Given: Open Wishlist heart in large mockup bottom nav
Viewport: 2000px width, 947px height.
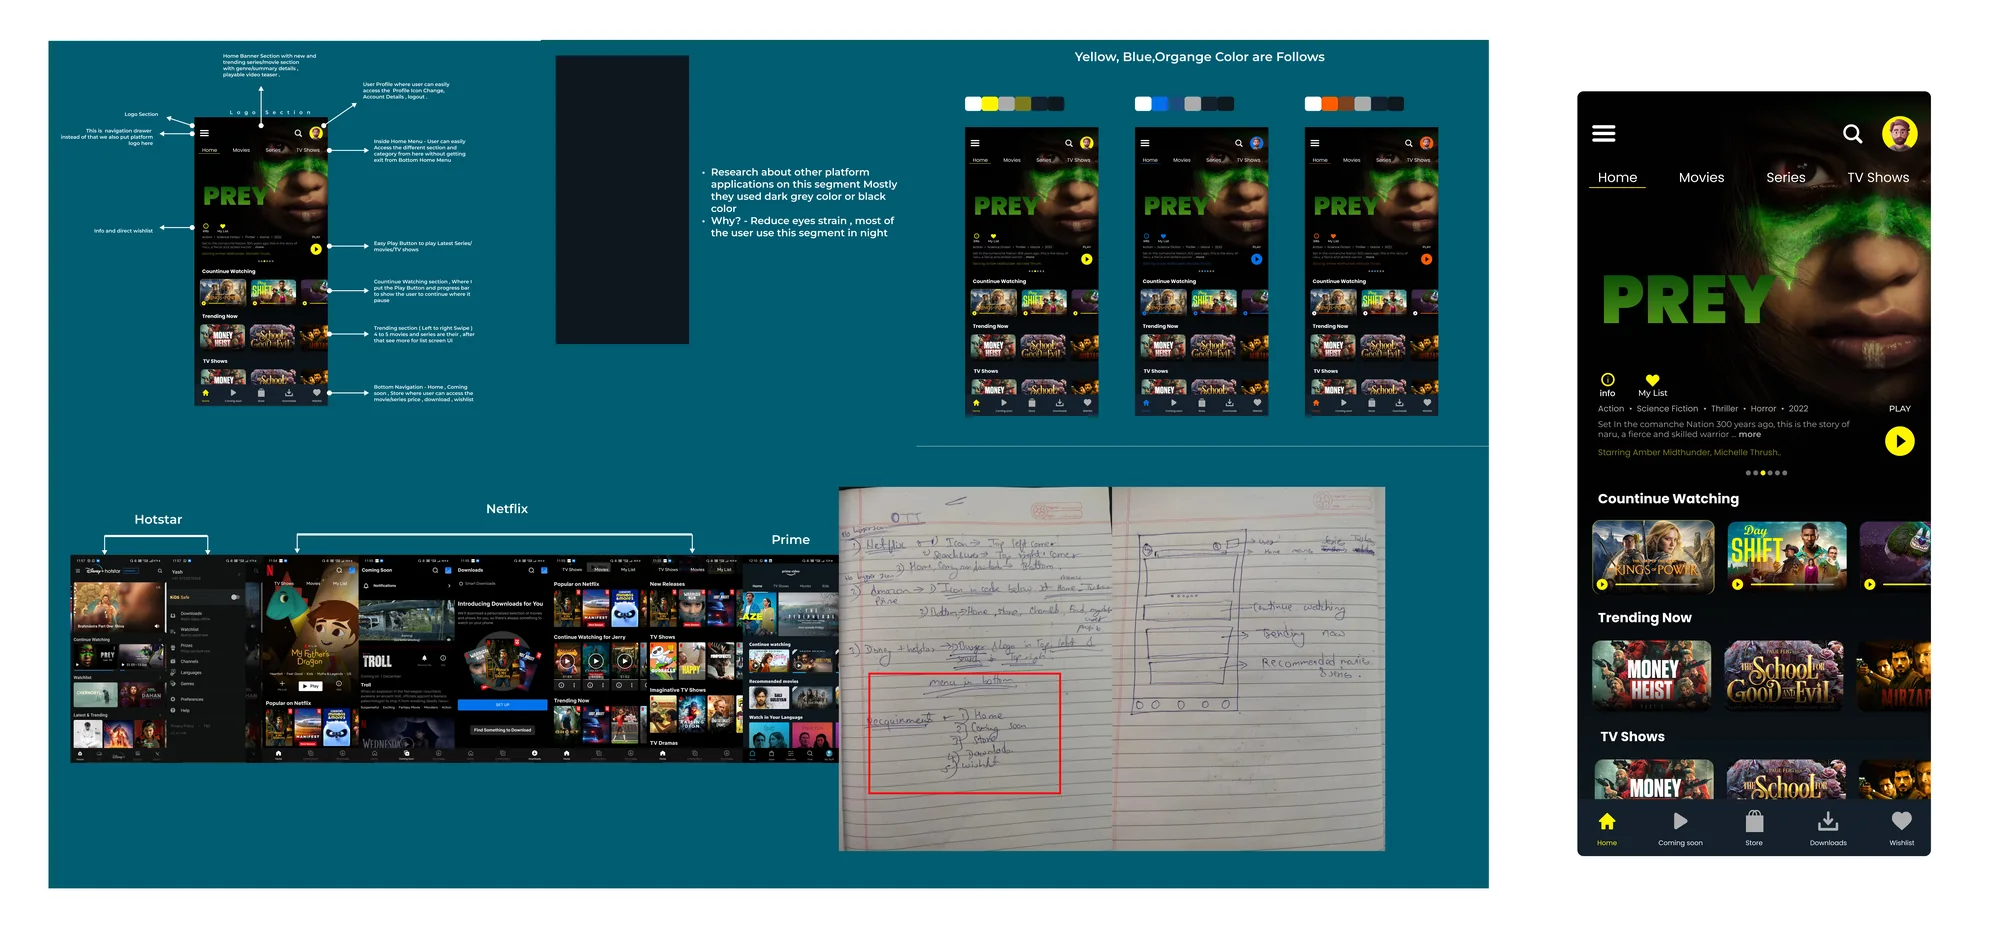Looking at the screenshot, I should coord(1901,821).
